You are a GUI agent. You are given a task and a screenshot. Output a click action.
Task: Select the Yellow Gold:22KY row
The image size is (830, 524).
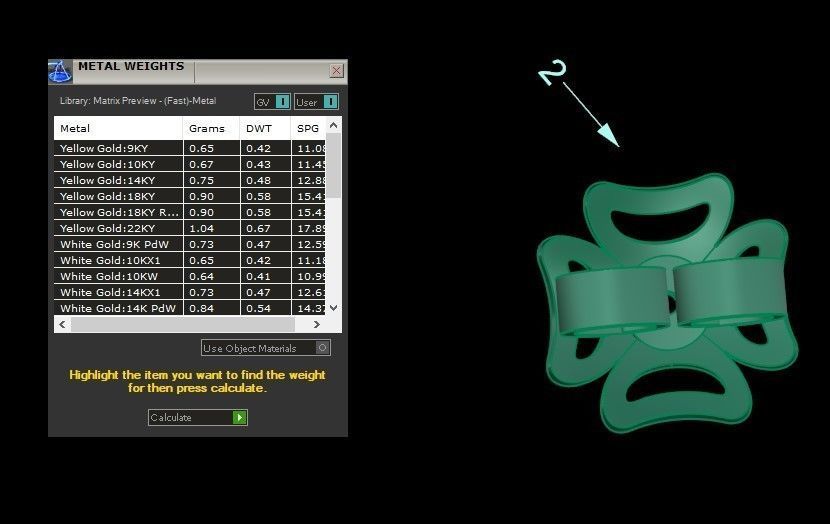190,228
